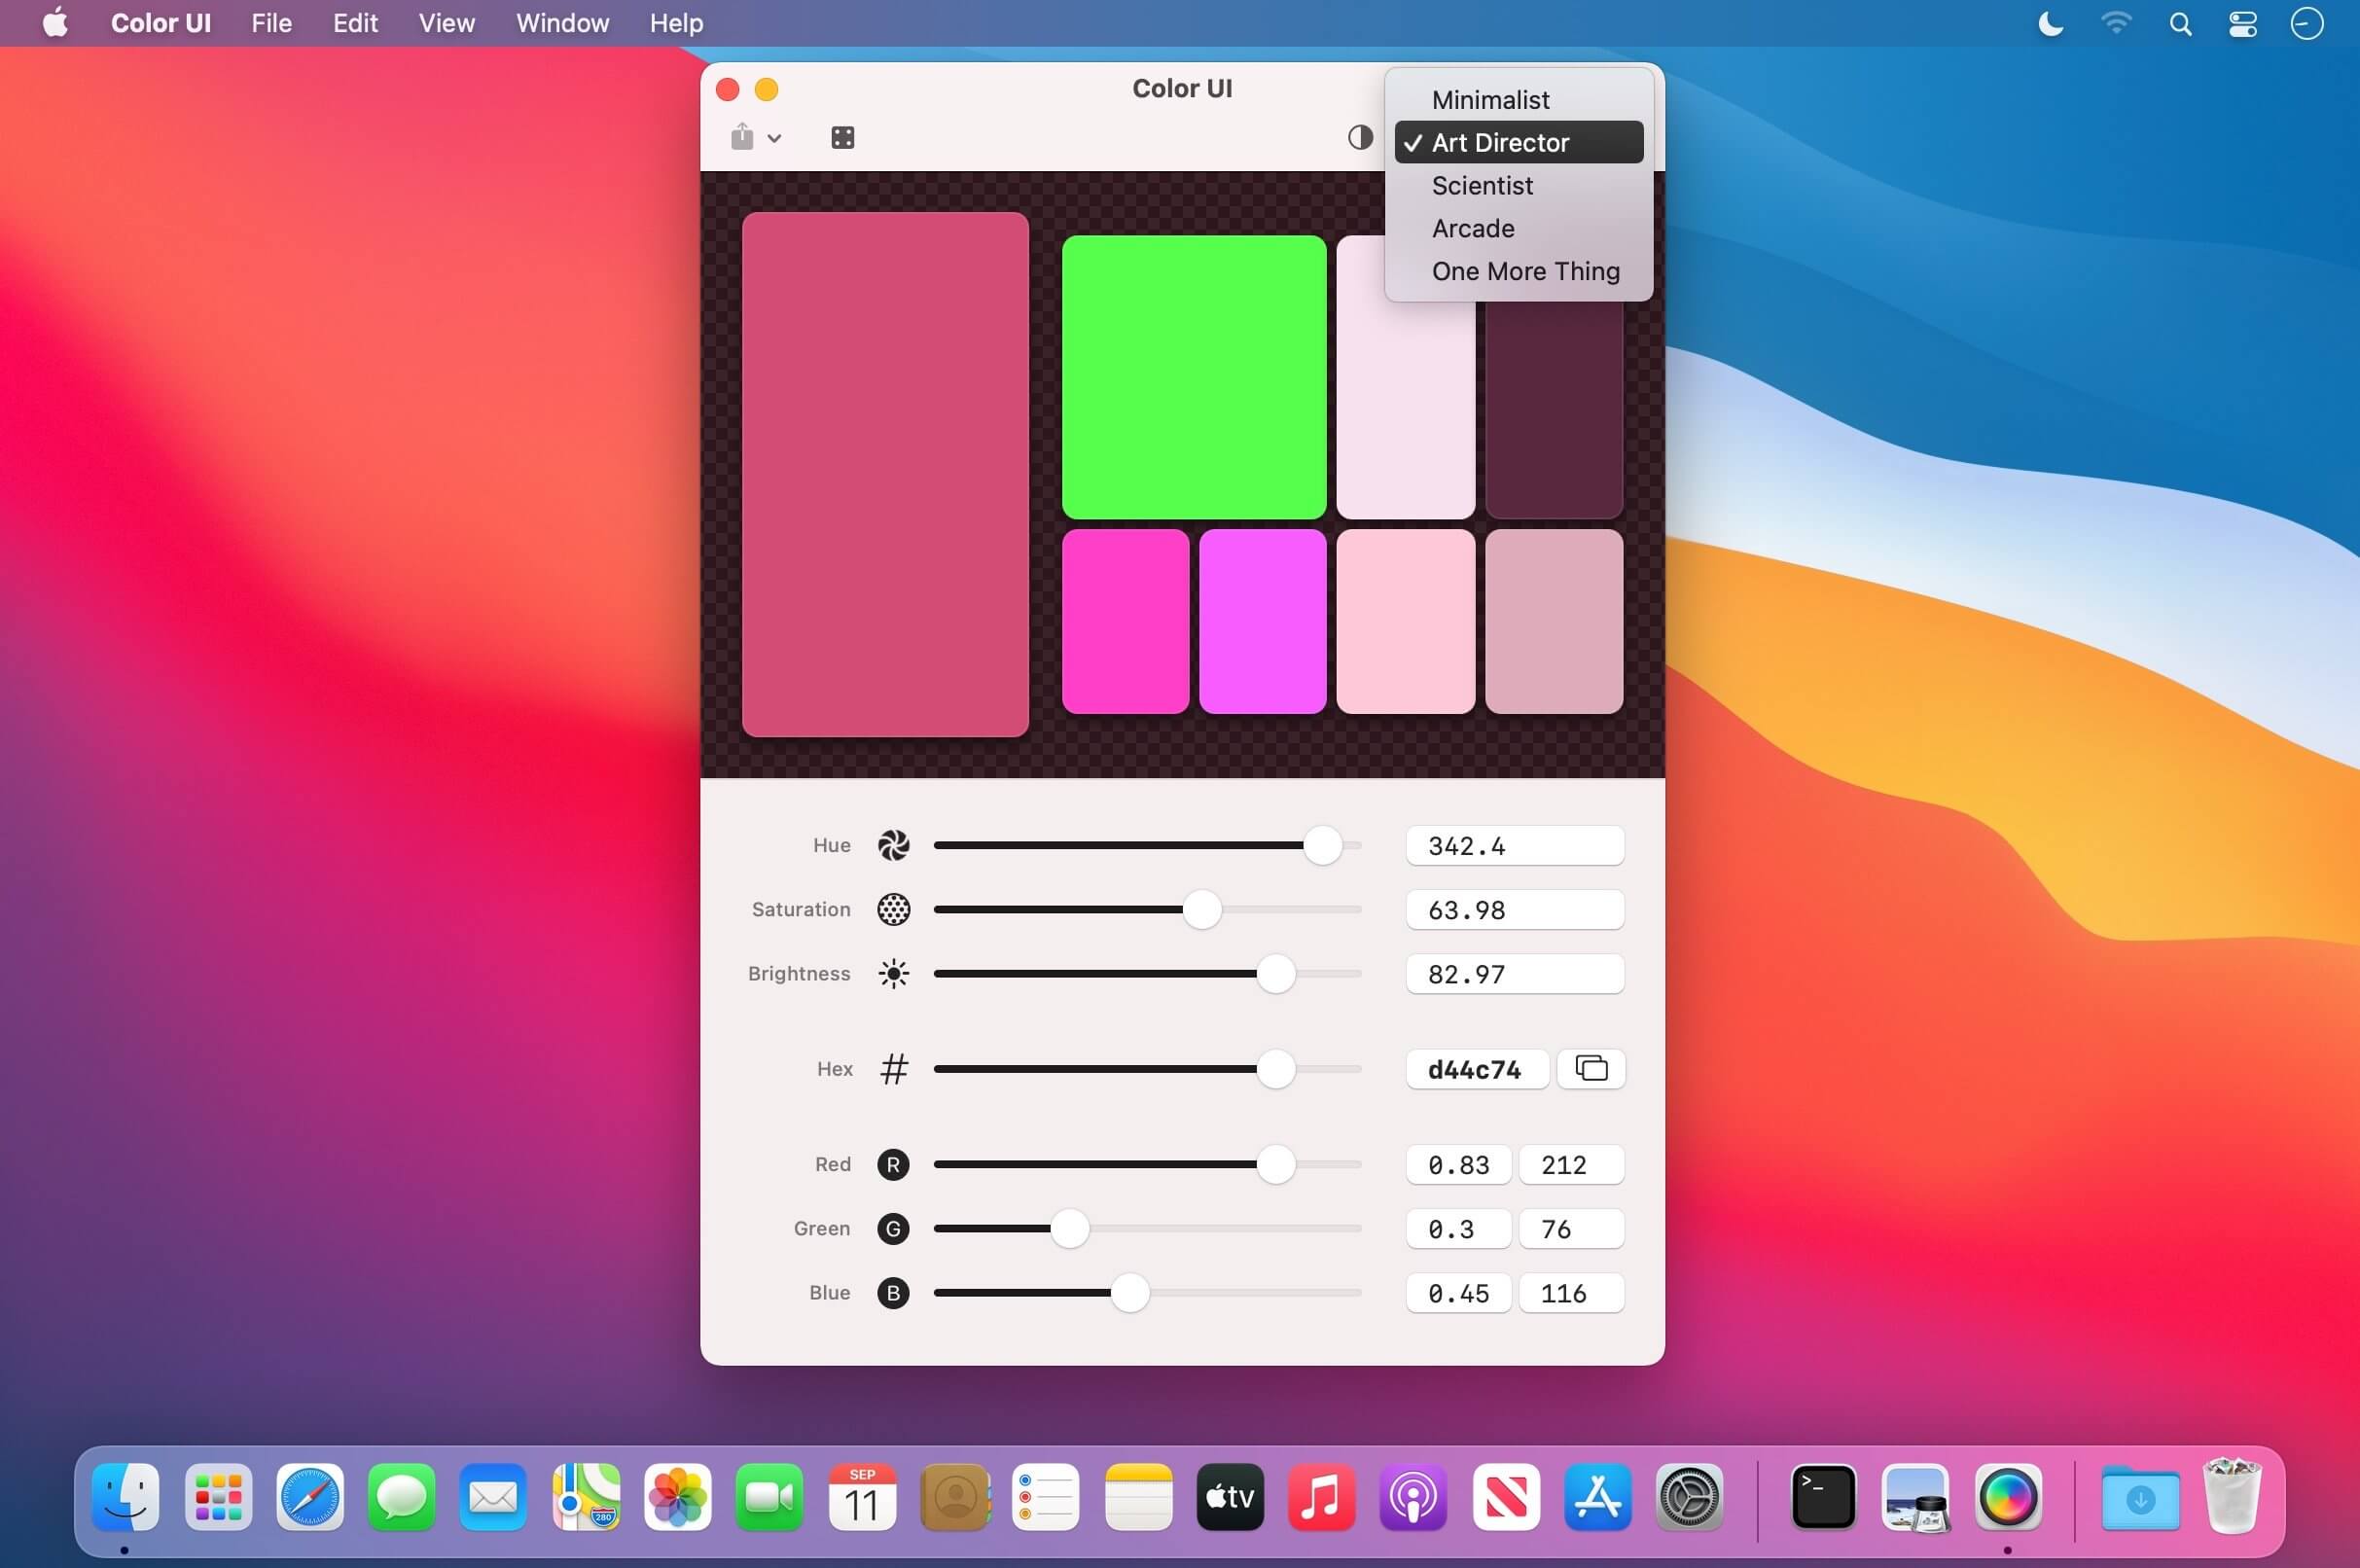Click the Hue aperture icon
The image size is (2360, 1568).
point(893,846)
